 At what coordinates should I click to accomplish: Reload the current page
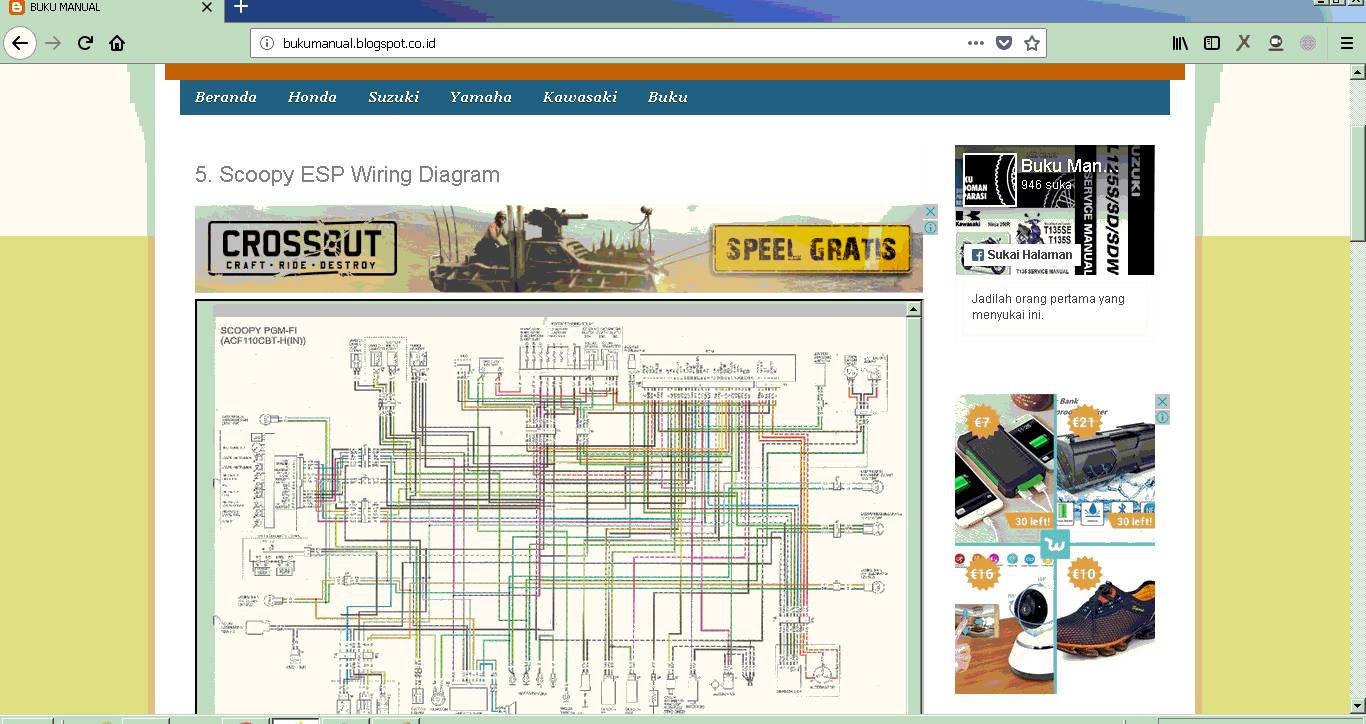pyautogui.click(x=85, y=43)
